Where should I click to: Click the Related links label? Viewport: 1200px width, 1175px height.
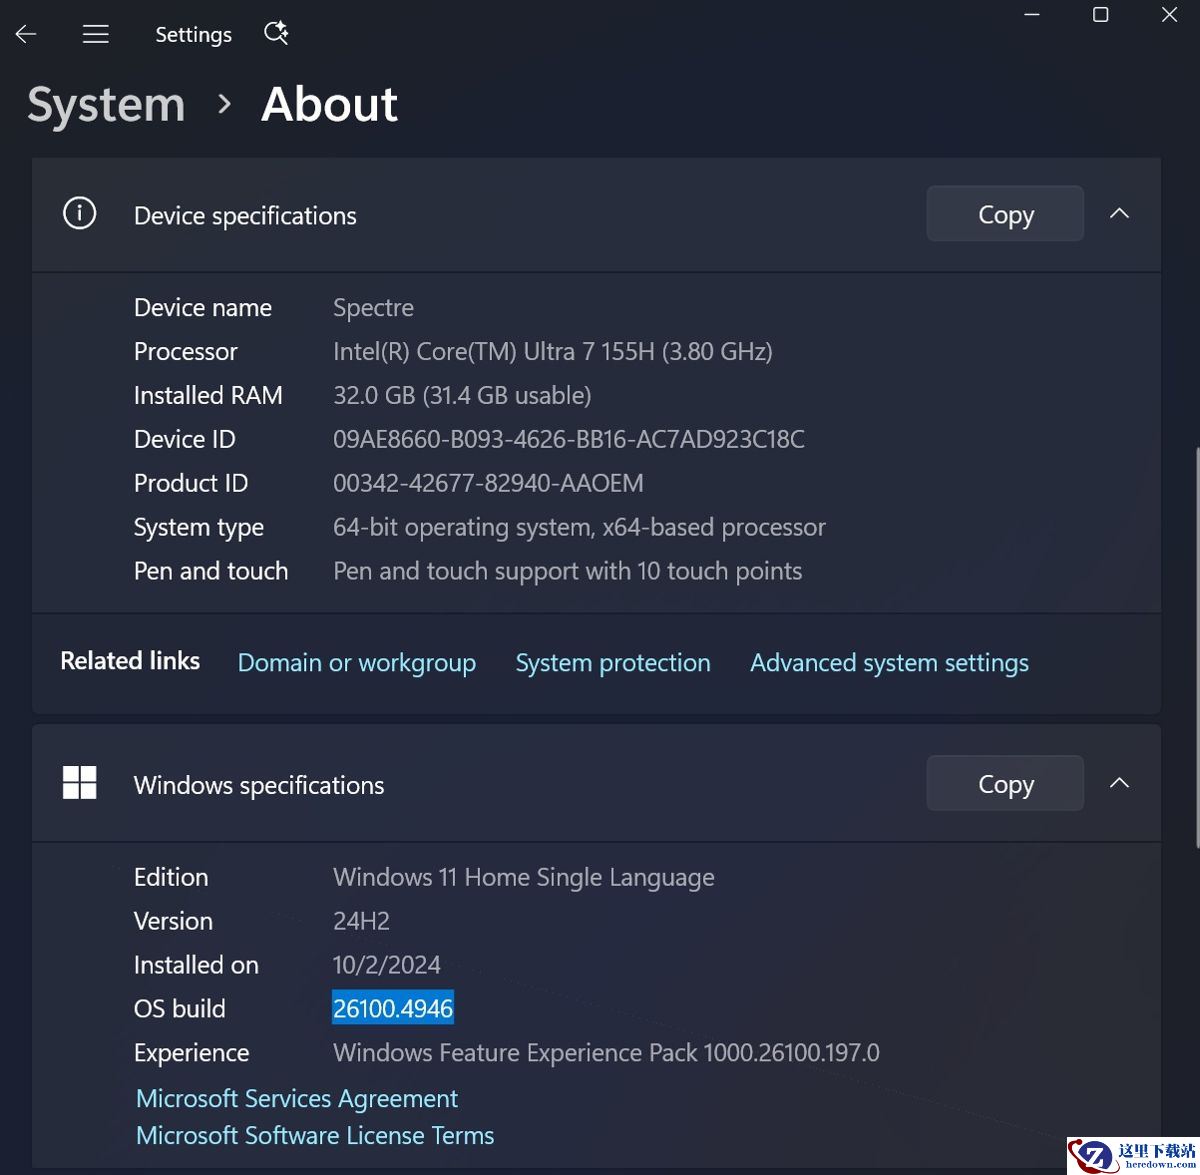click(130, 661)
